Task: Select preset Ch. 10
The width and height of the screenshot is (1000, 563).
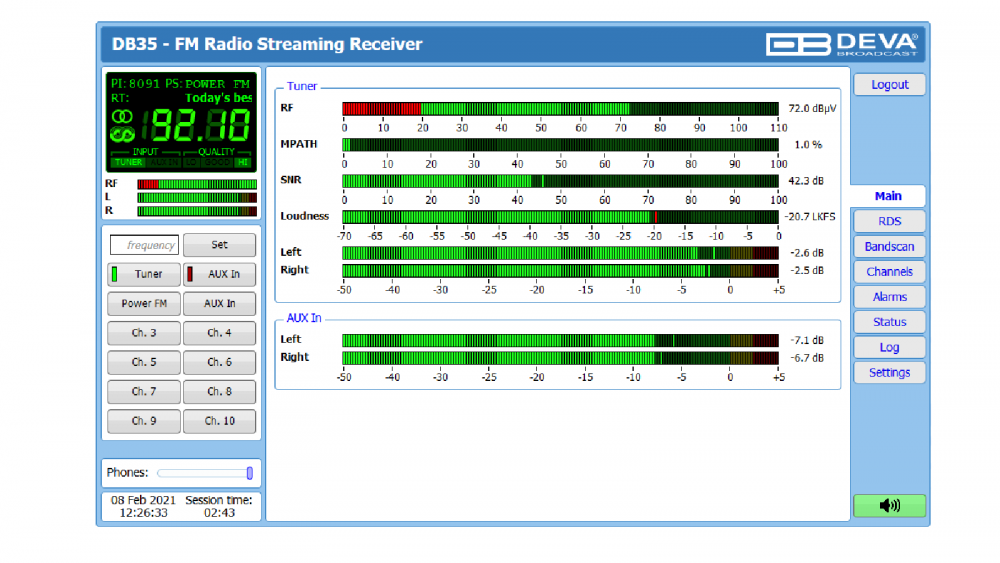Action: click(x=219, y=421)
